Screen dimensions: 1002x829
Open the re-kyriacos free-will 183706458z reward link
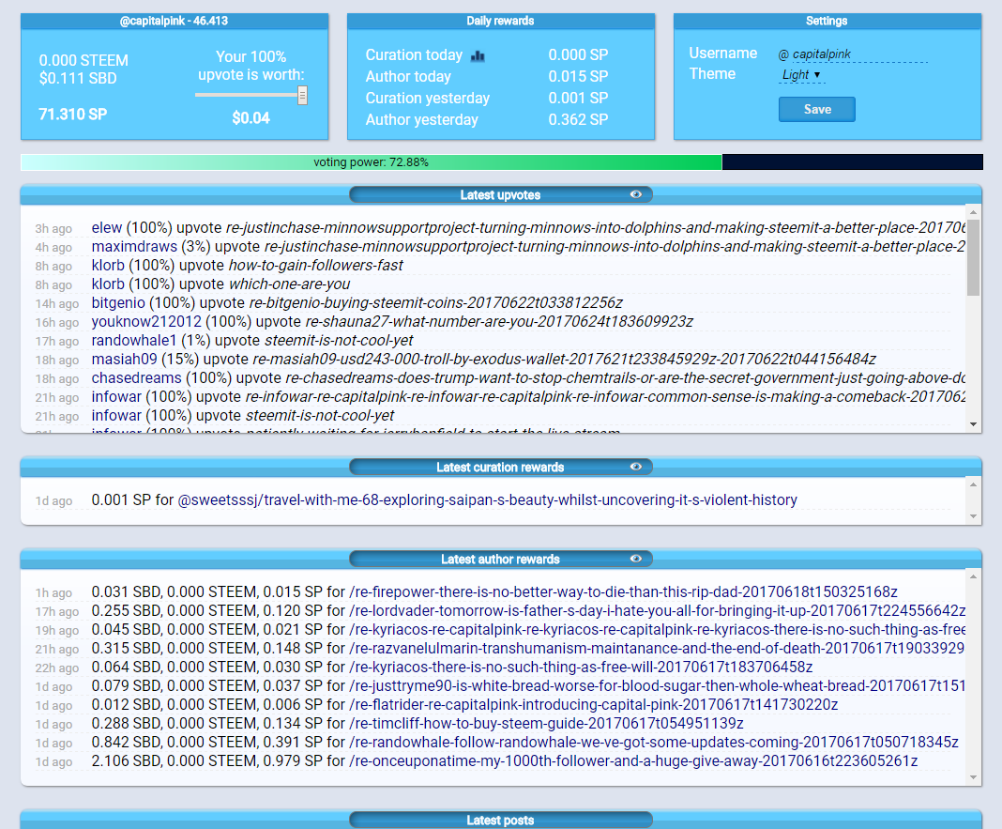[x=581, y=667]
